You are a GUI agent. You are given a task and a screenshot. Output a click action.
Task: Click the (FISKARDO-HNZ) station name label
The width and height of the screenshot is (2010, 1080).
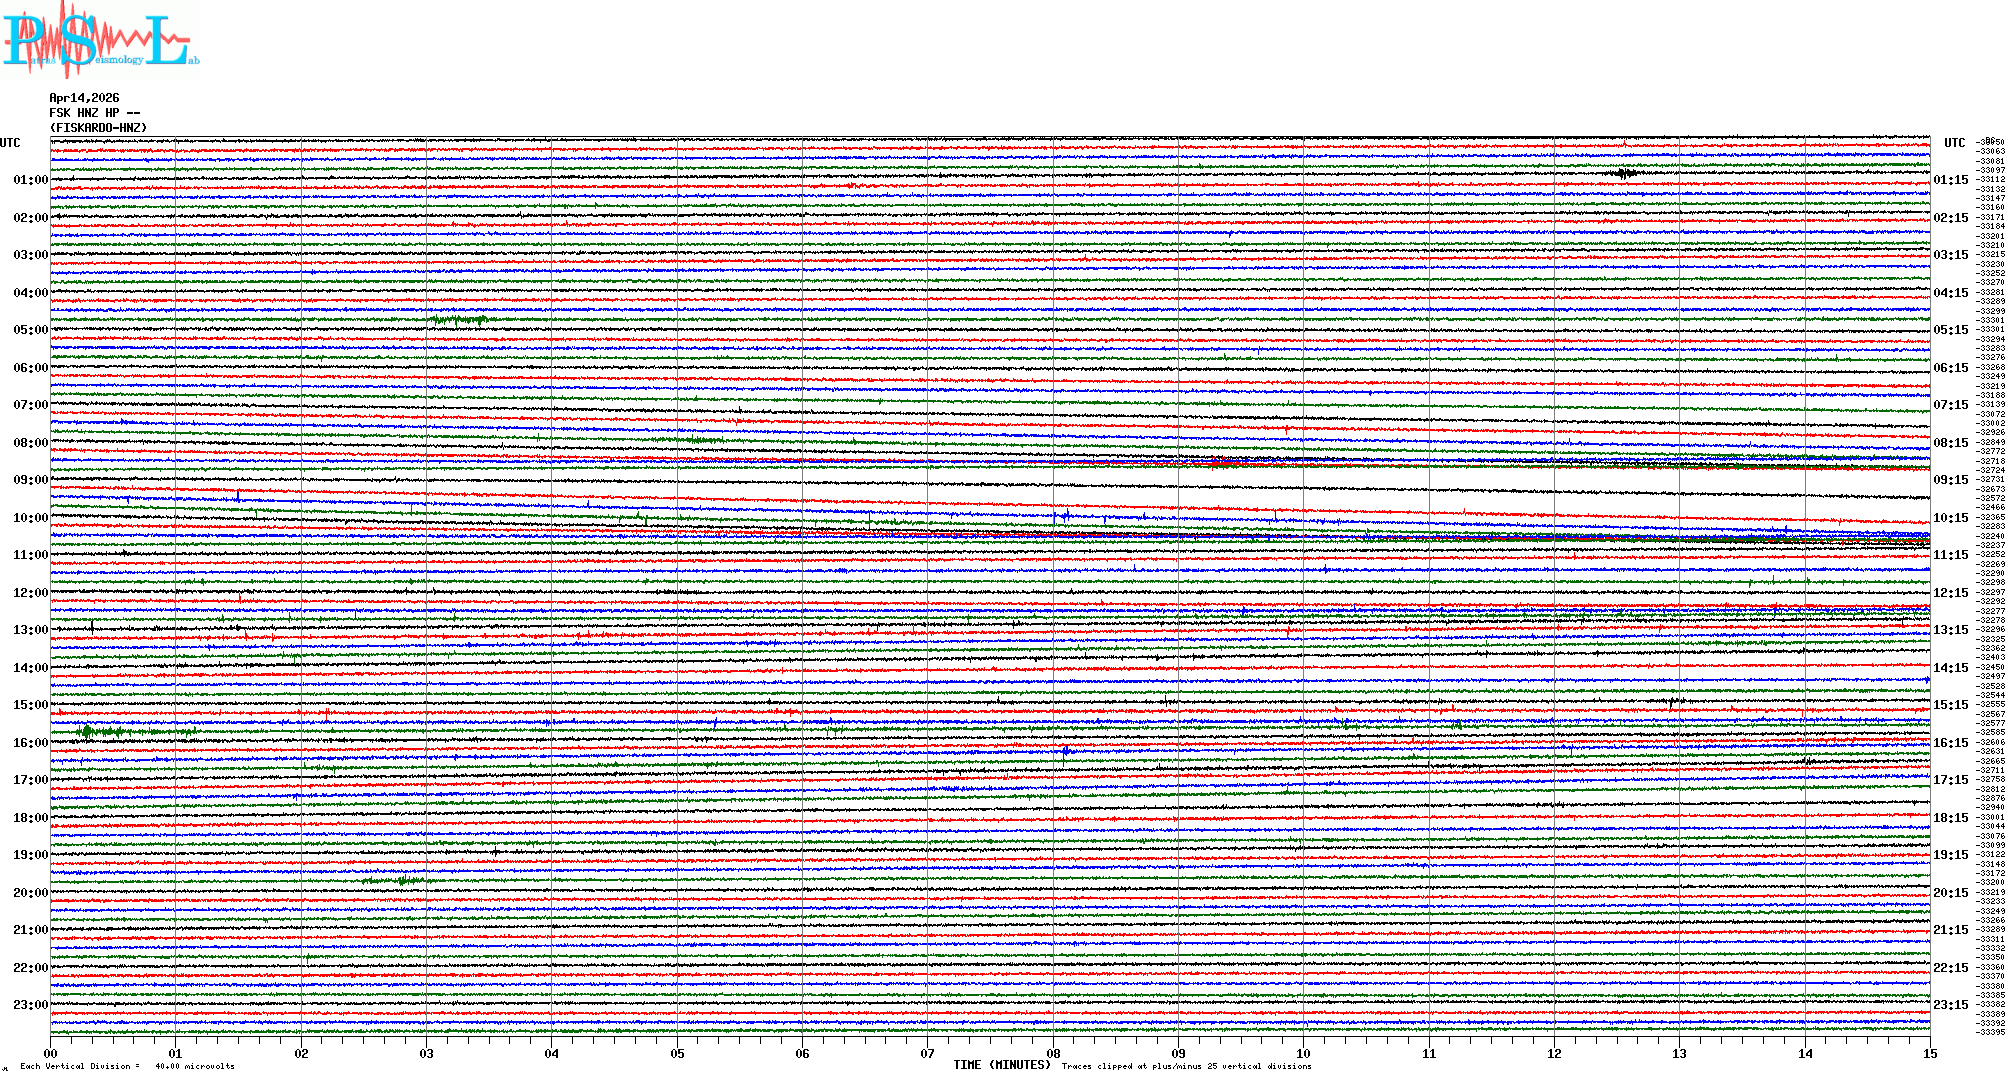pos(98,128)
